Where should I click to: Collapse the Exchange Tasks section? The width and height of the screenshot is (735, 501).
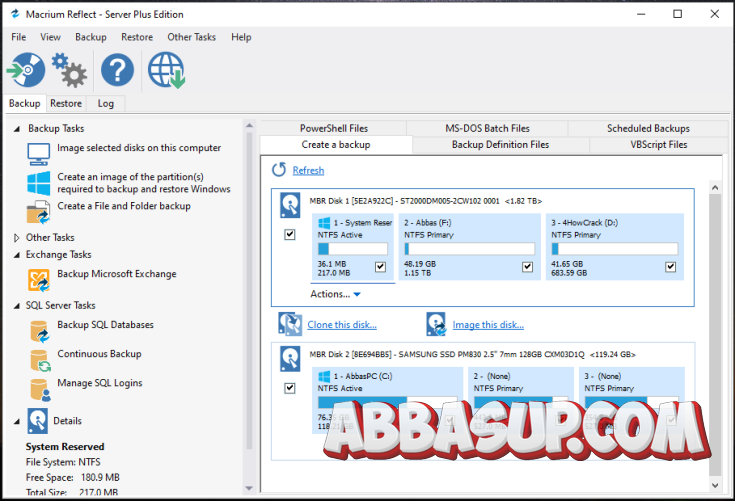tap(17, 255)
